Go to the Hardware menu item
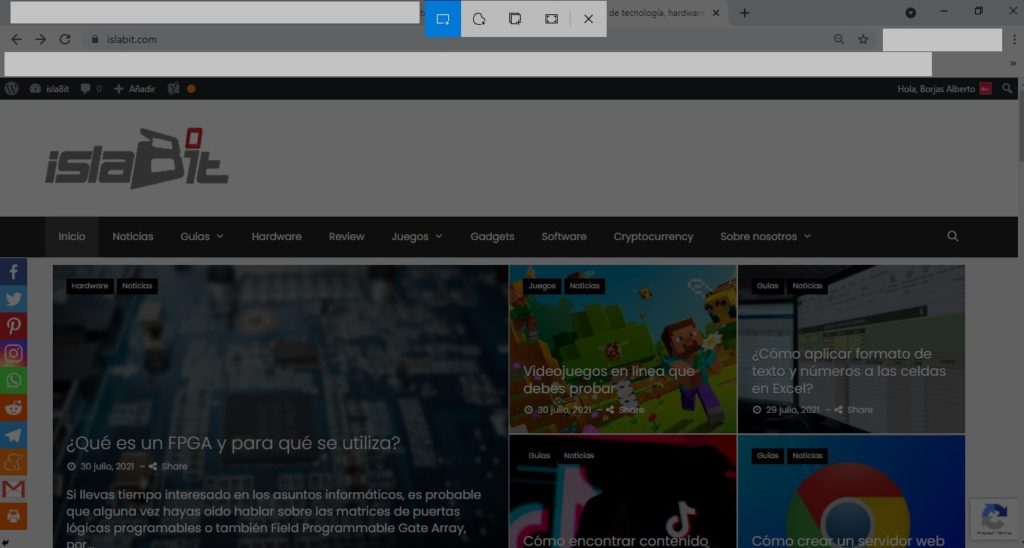Screen dimensions: 1024x548 276,237
